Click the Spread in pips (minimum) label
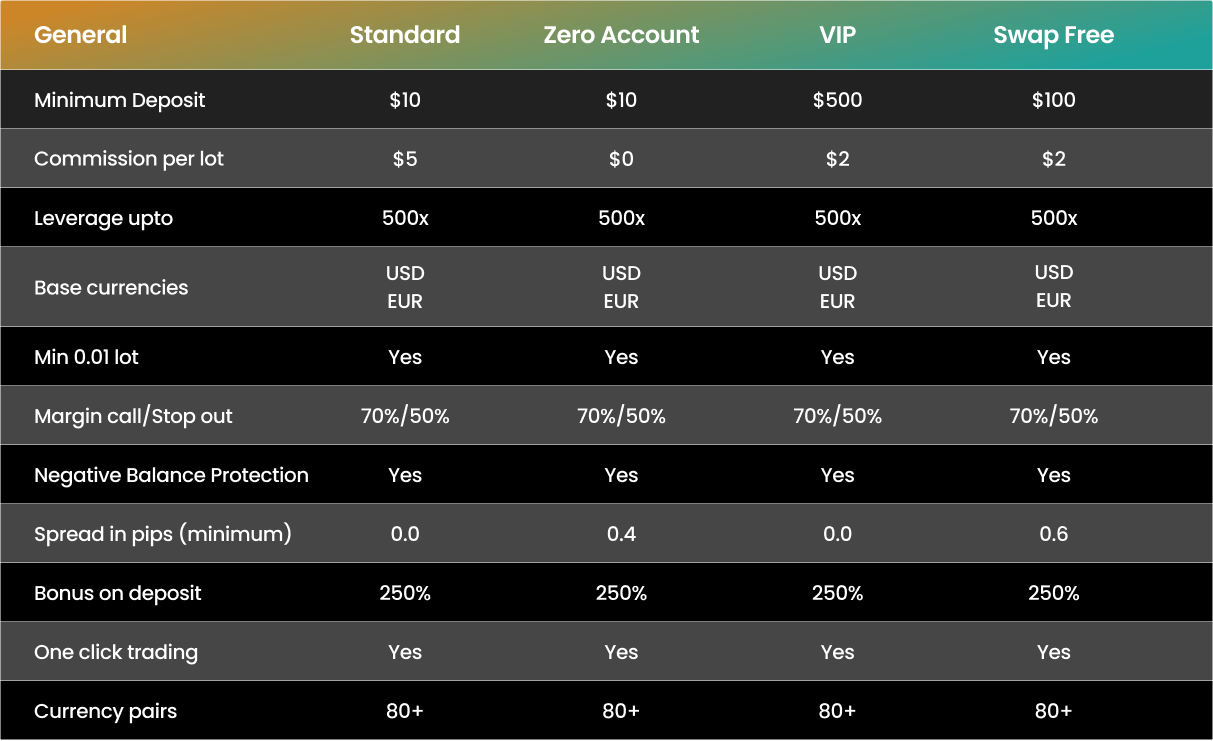Viewport: 1213px width, 741px height. [163, 534]
